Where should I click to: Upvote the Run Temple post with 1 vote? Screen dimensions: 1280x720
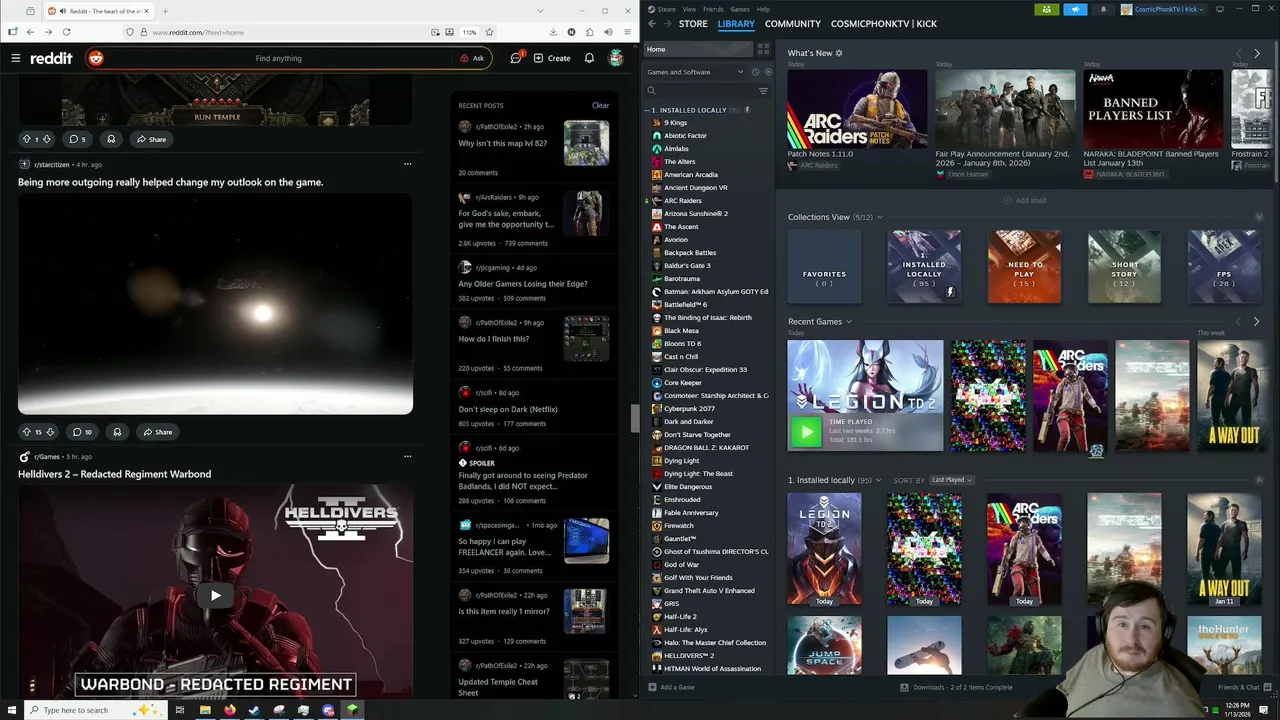tap(27, 139)
